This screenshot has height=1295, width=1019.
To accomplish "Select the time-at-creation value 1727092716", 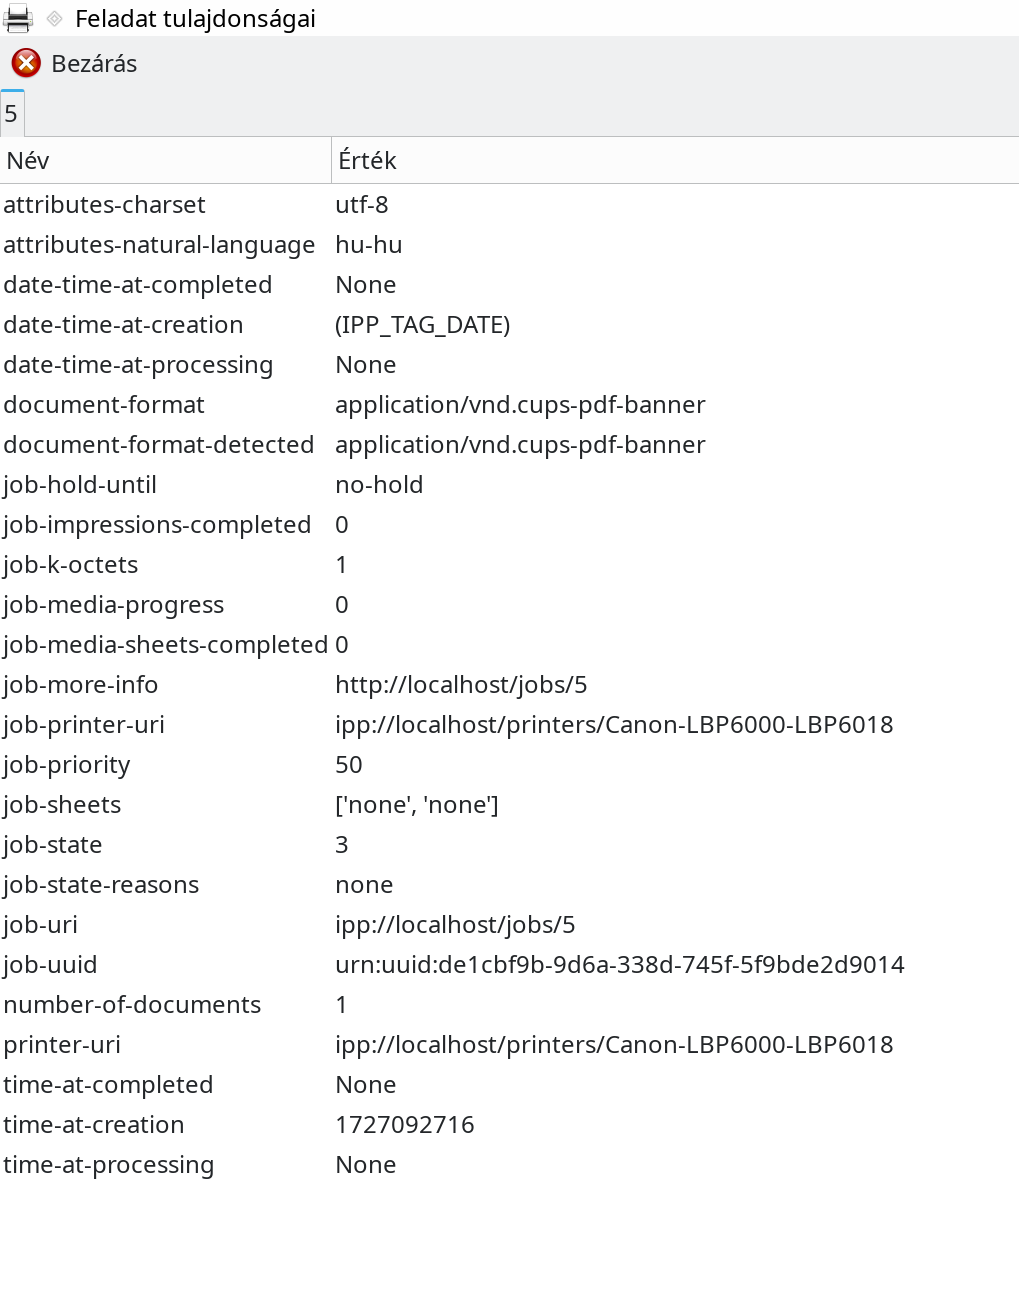I will coord(405,1125).
